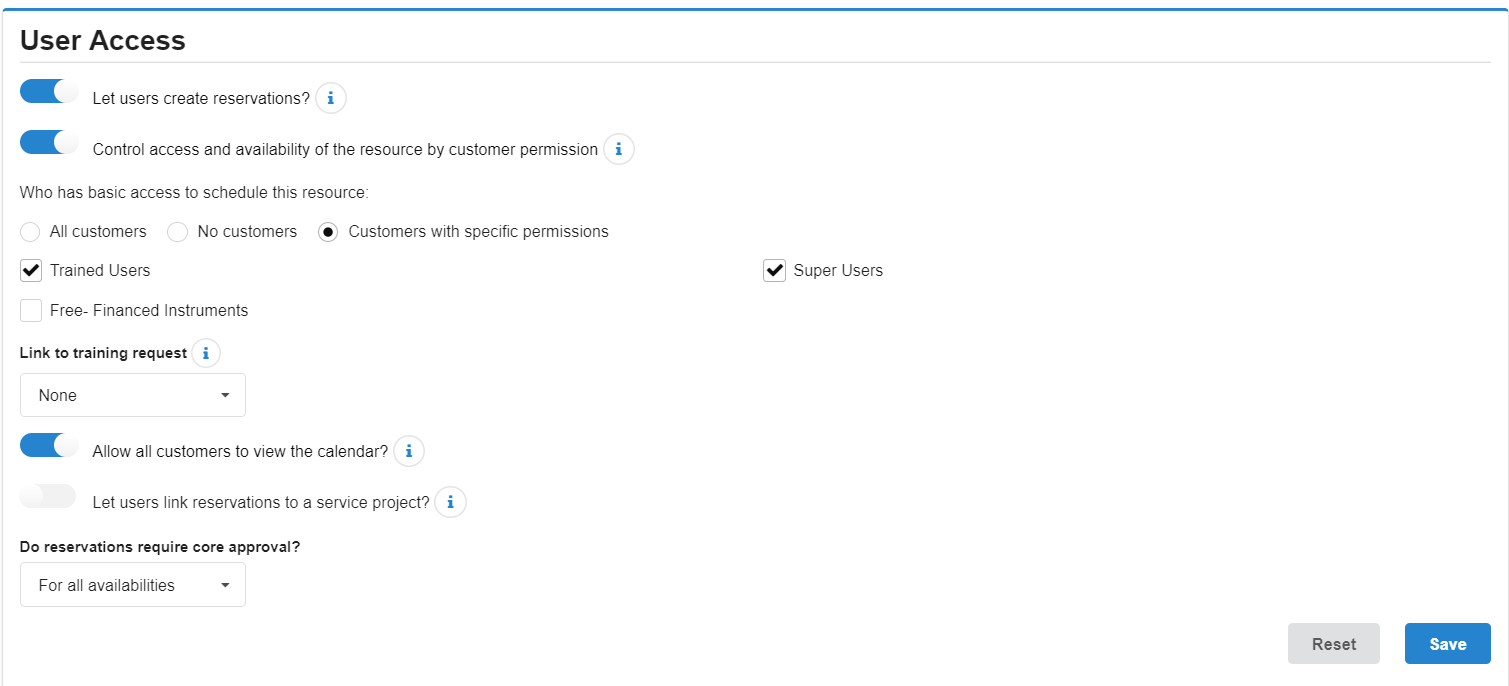Click info icon for calendar viewing option
1509x686 pixels.
(409, 451)
